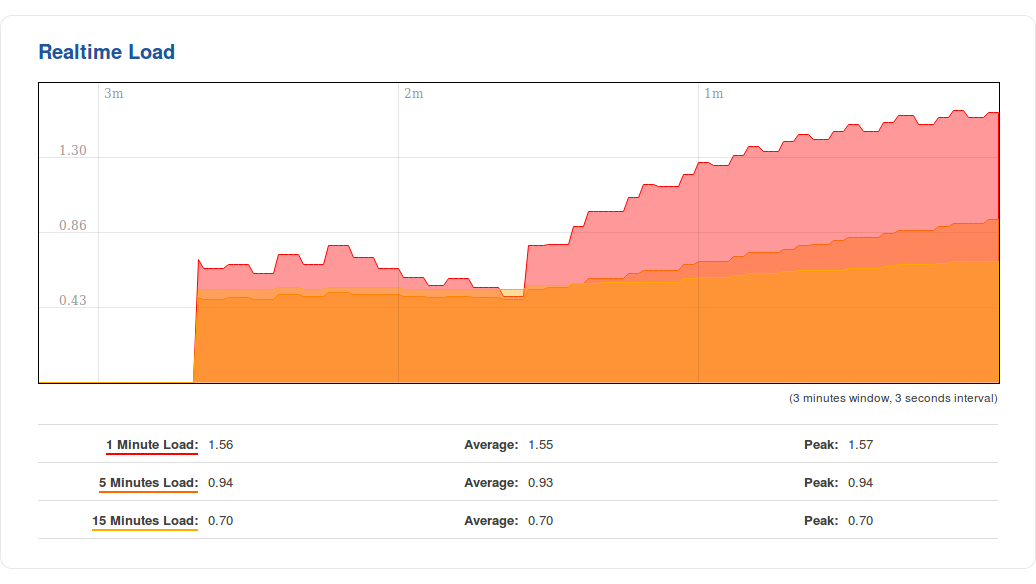
Task: Click the 1.30 y-axis label
Action: coord(73,151)
